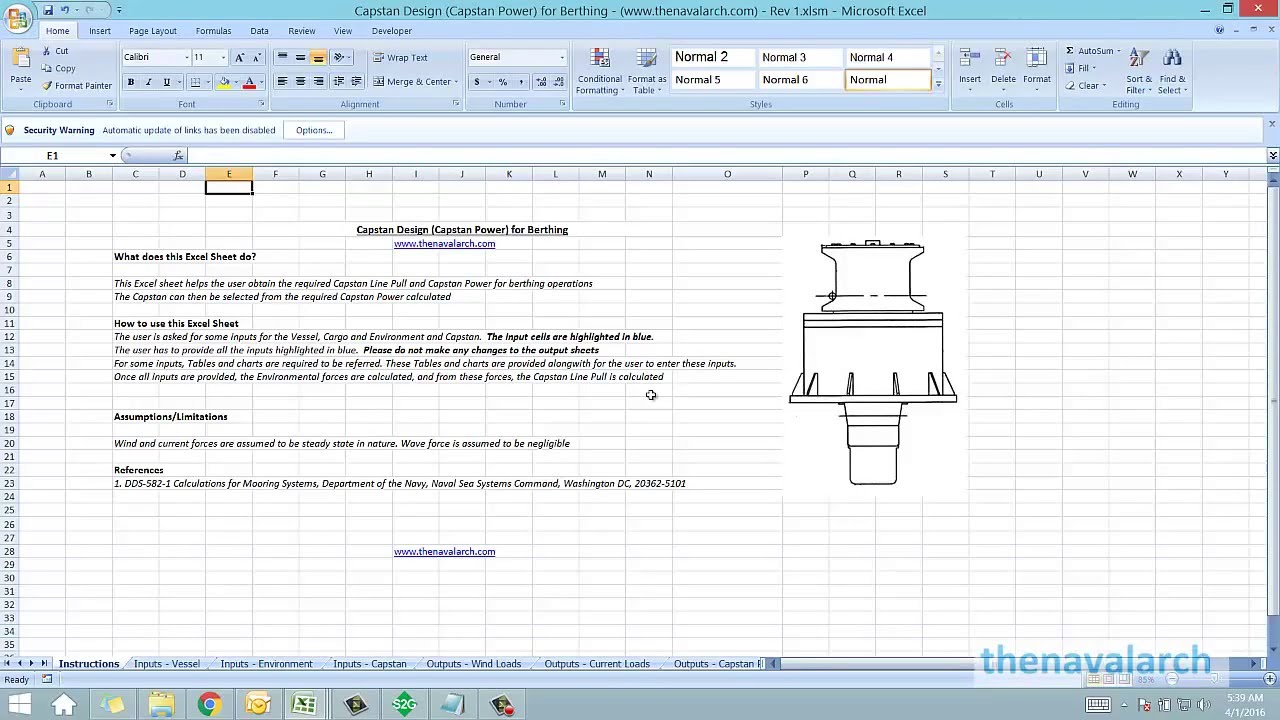
Task: Select the Format Painter brush
Action: (47, 86)
